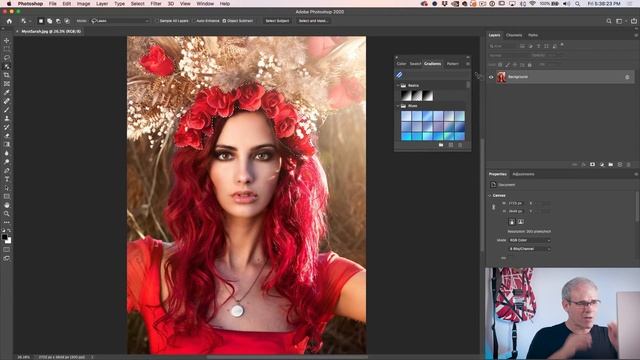This screenshot has width=640, height=360.
Task: Open the selection Mode dropdown
Action: (x=120, y=21)
